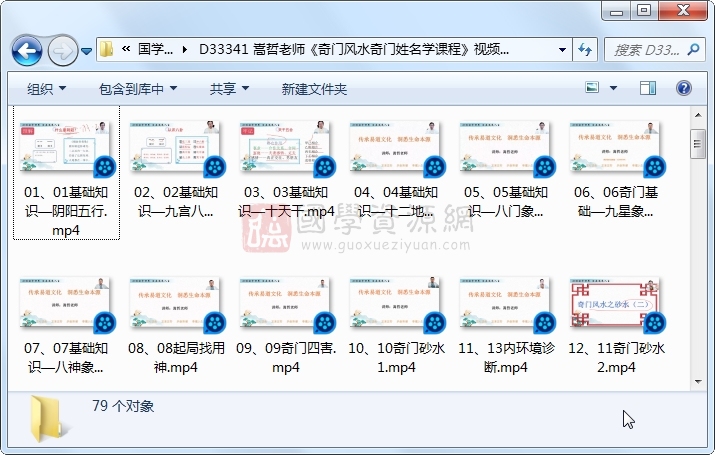Click the greyed Forward arrow button

coord(62,51)
